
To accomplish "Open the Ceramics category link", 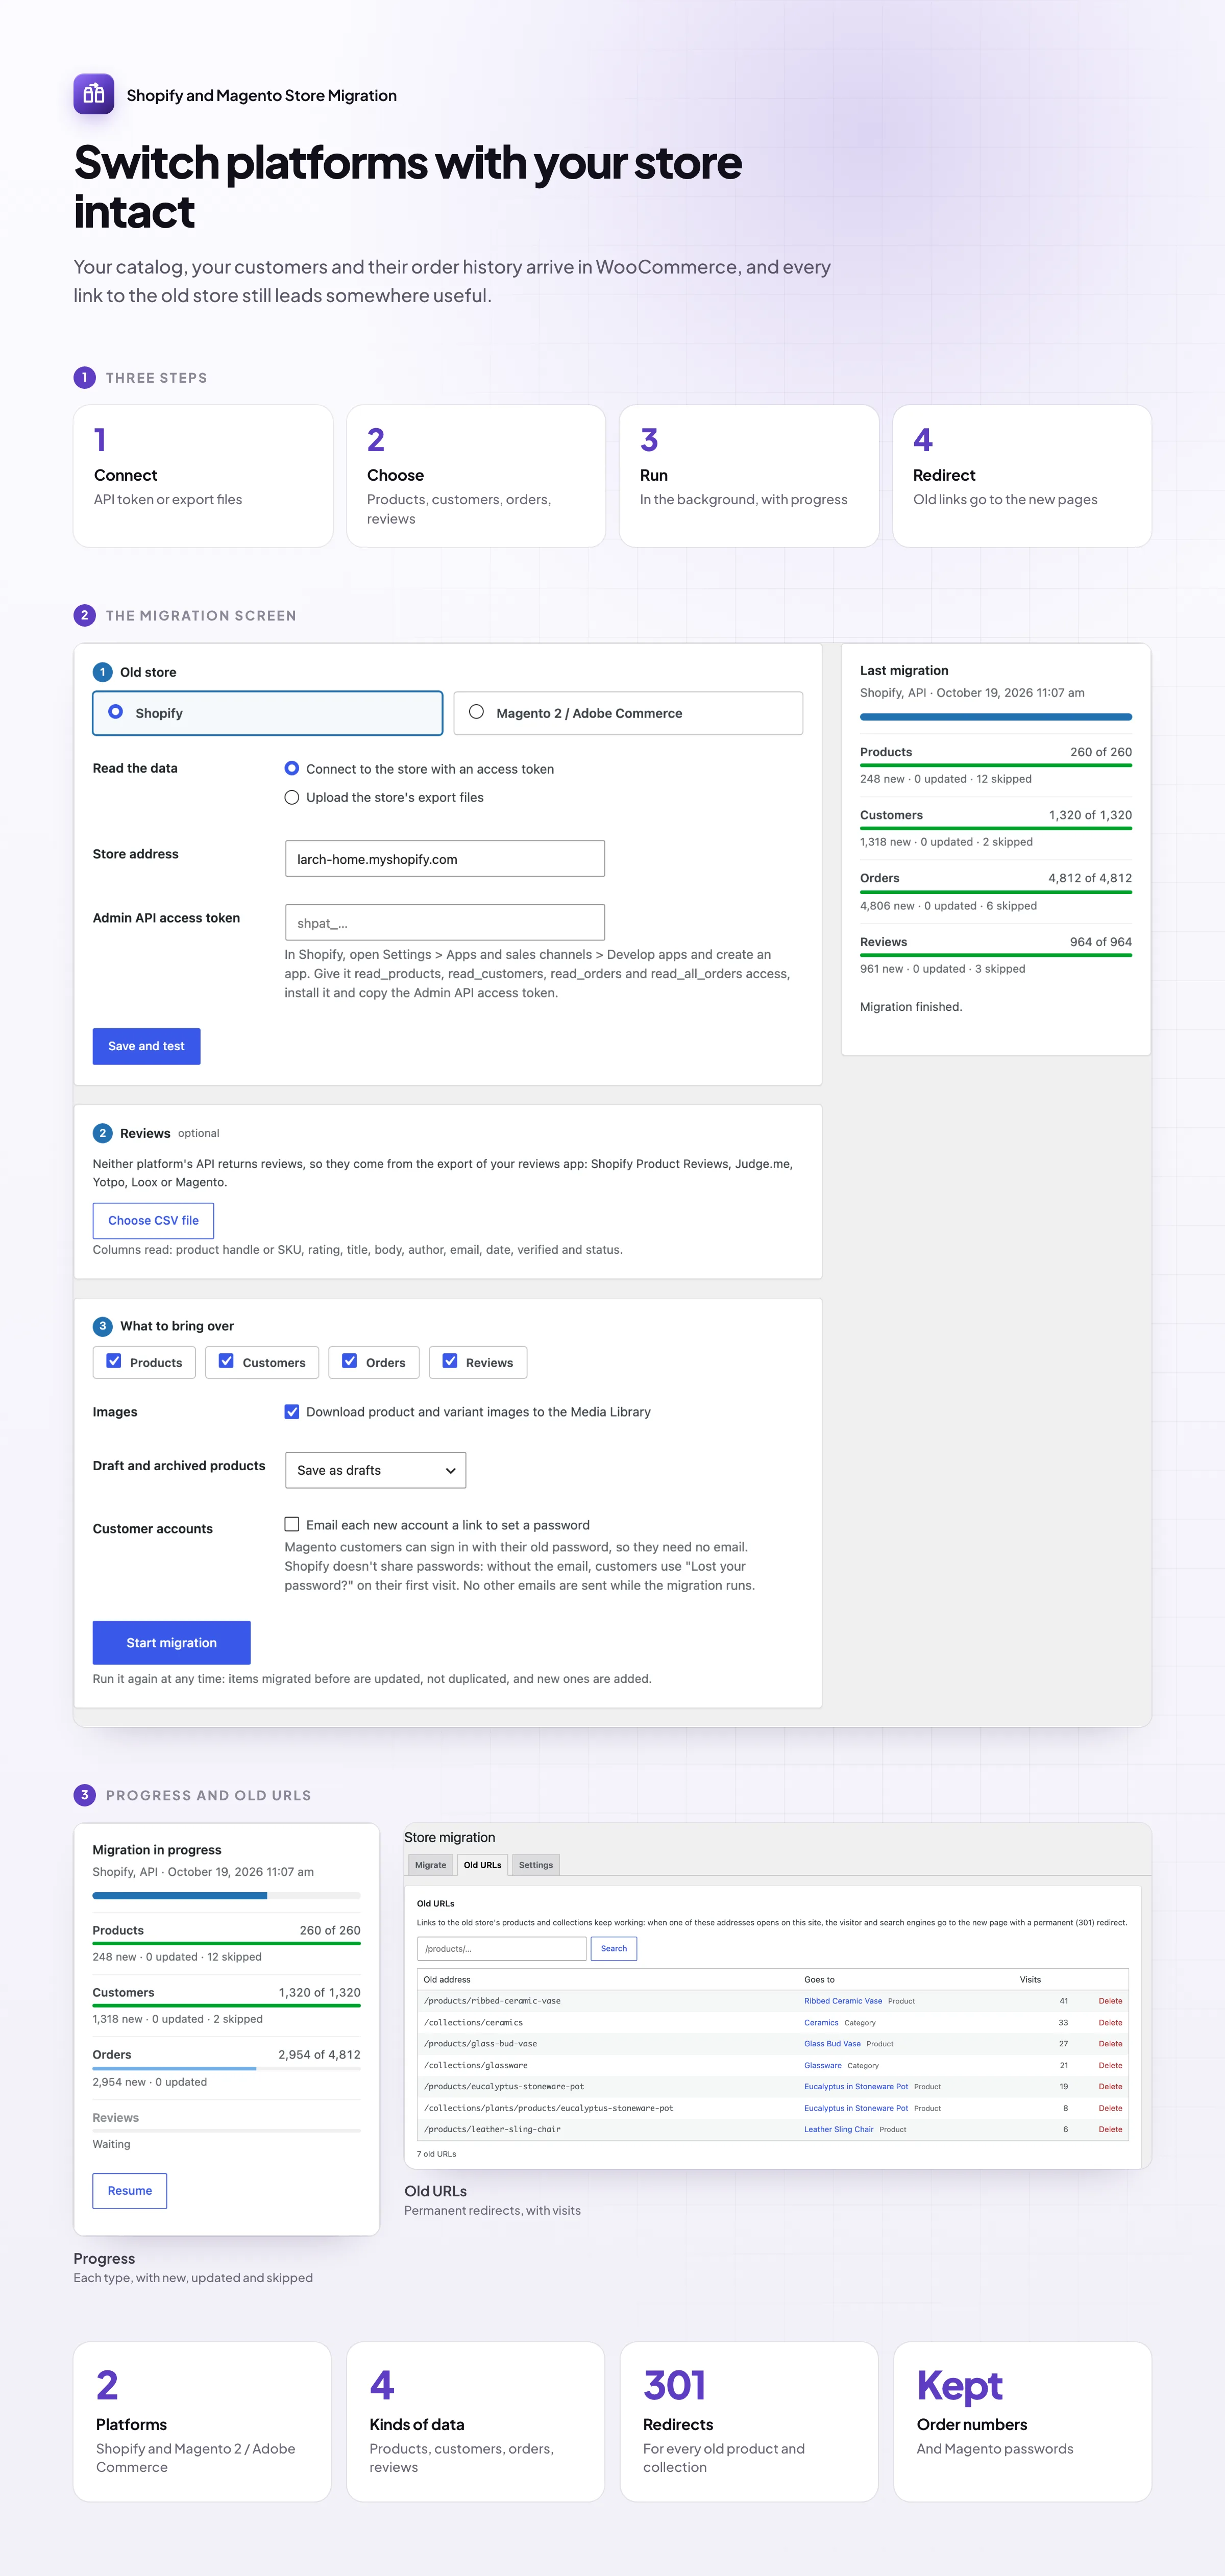I will click(821, 2022).
